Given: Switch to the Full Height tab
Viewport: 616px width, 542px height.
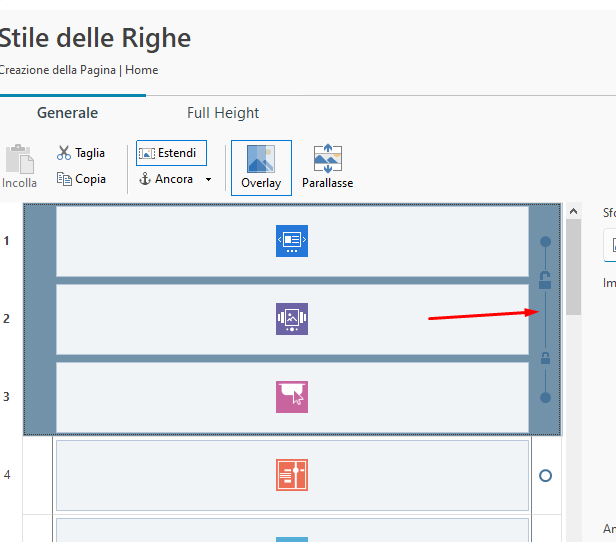Looking at the screenshot, I should click(223, 113).
